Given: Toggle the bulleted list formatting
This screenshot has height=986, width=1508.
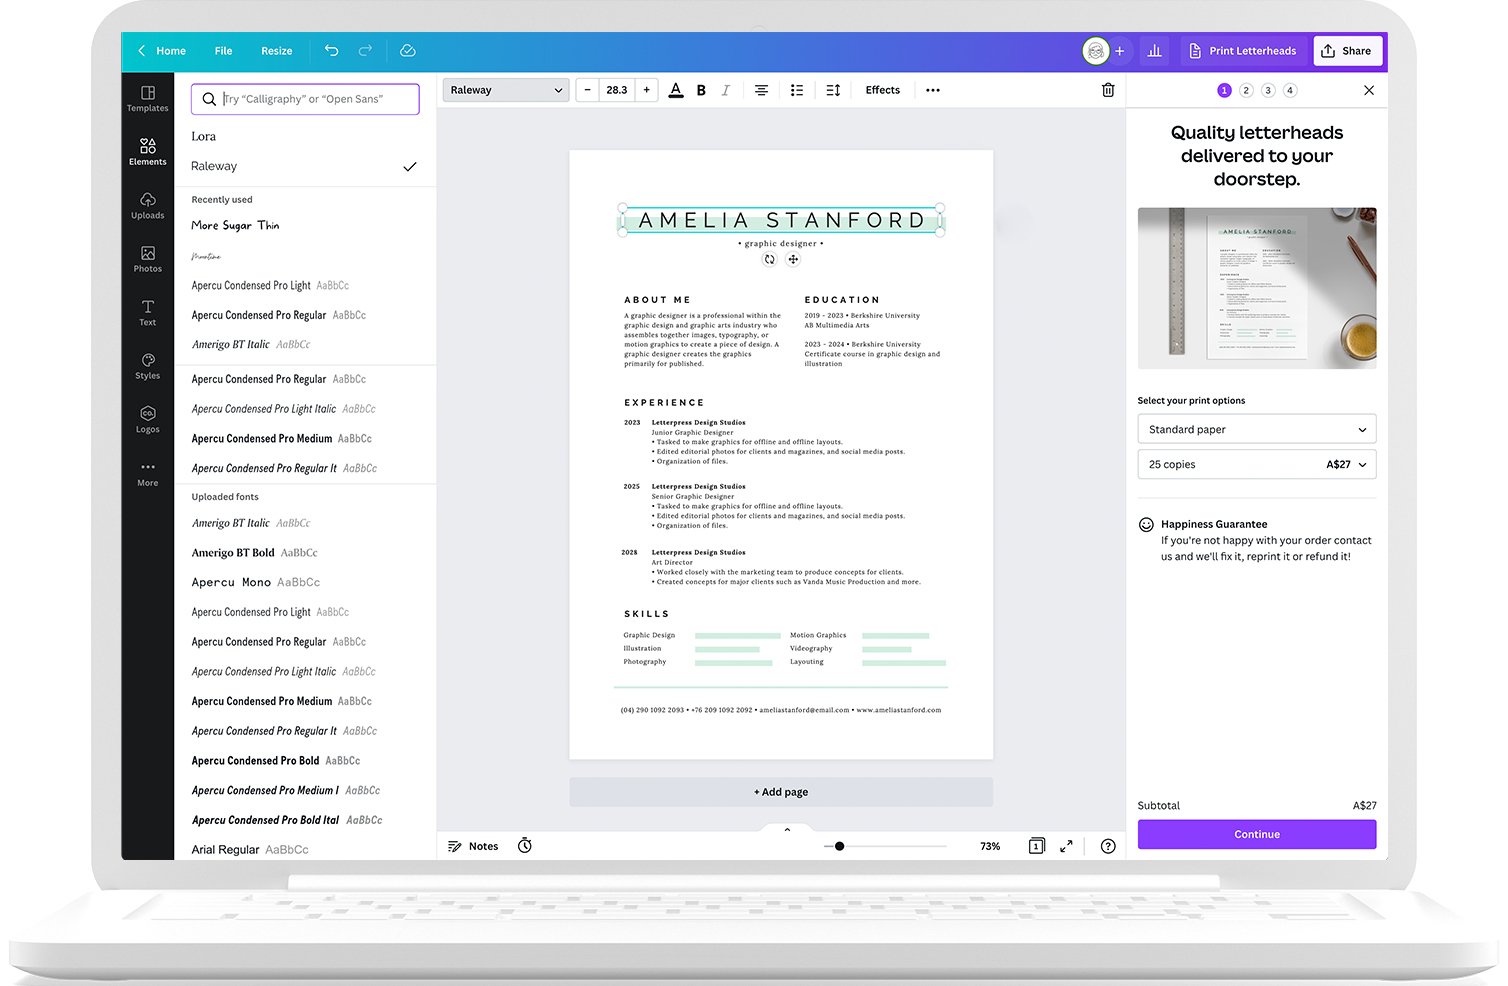Looking at the screenshot, I should (797, 89).
